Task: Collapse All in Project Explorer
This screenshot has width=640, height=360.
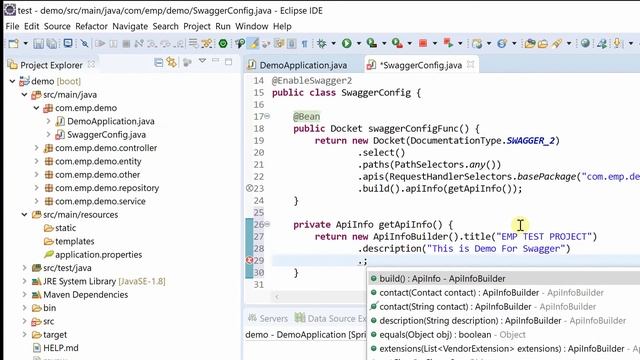Action: (158, 62)
